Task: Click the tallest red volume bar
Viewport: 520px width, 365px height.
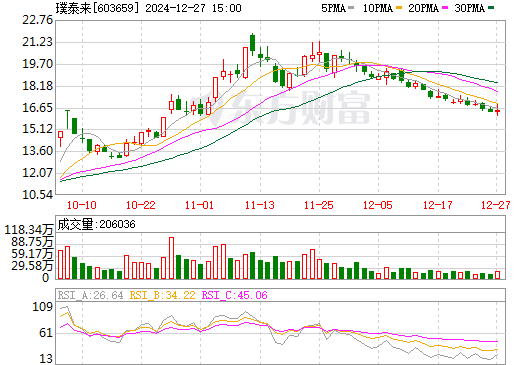Action: coord(171,258)
